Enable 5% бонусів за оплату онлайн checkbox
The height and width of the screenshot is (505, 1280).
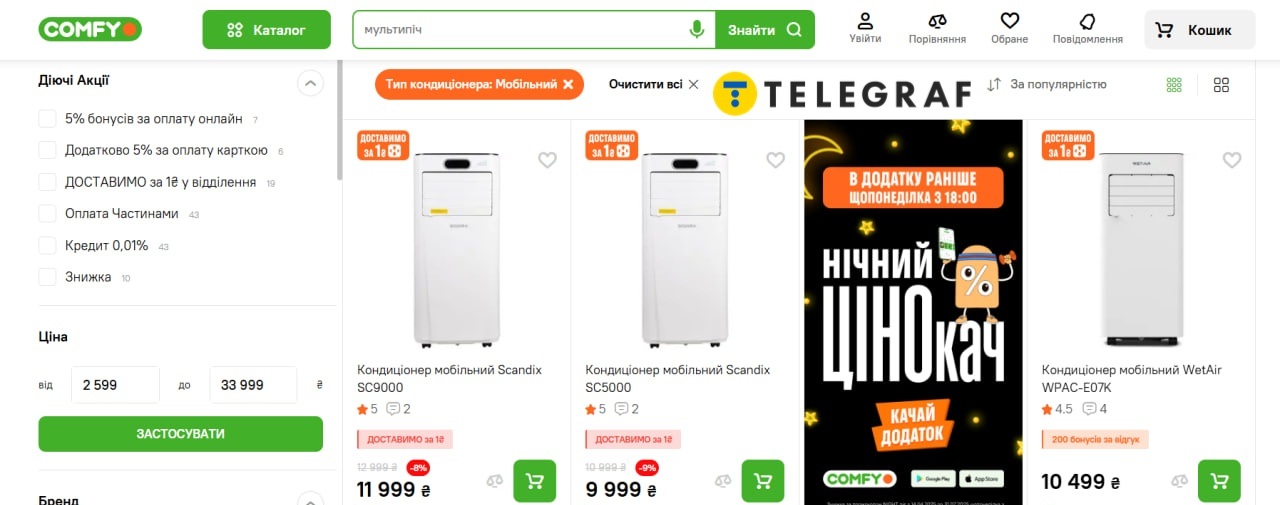tap(47, 119)
